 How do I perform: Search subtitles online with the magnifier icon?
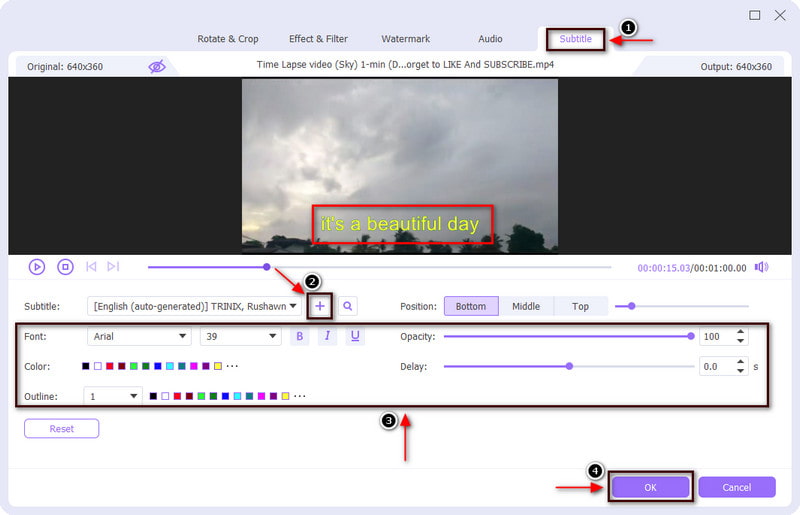347,306
